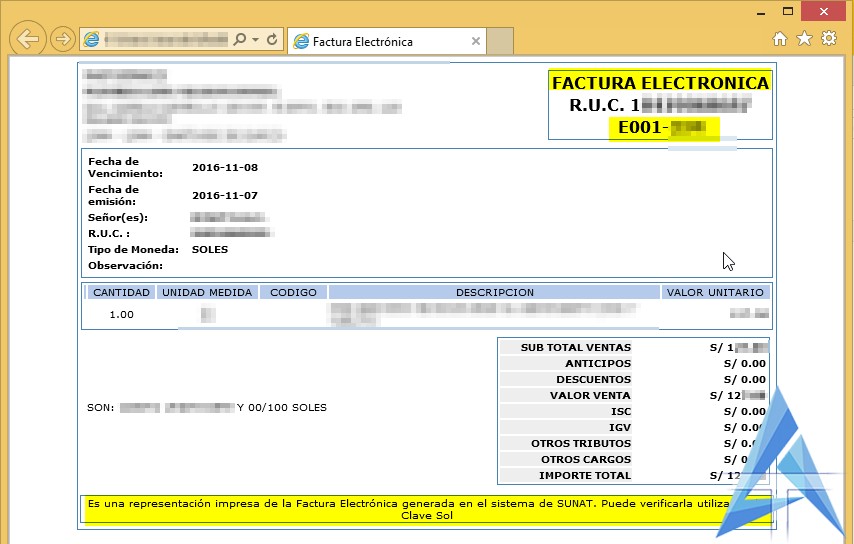Click the CANTIDAD column header
The height and width of the screenshot is (544, 854).
121,292
